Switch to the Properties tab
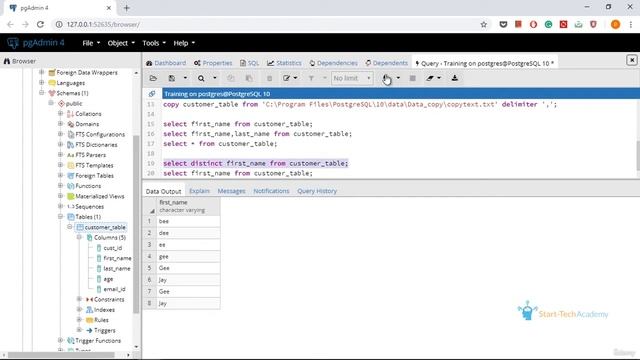 point(213,63)
